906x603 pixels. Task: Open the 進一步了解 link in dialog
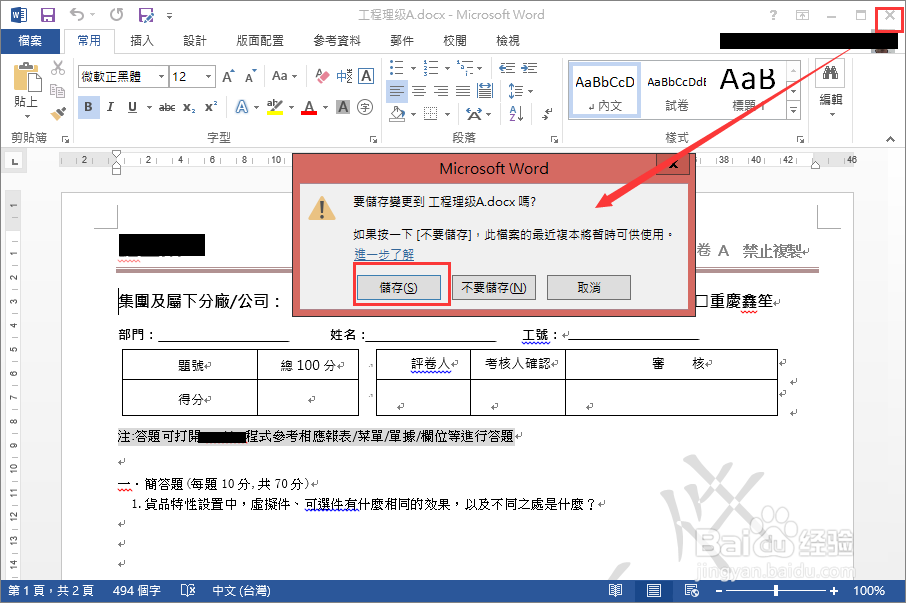[x=384, y=254]
